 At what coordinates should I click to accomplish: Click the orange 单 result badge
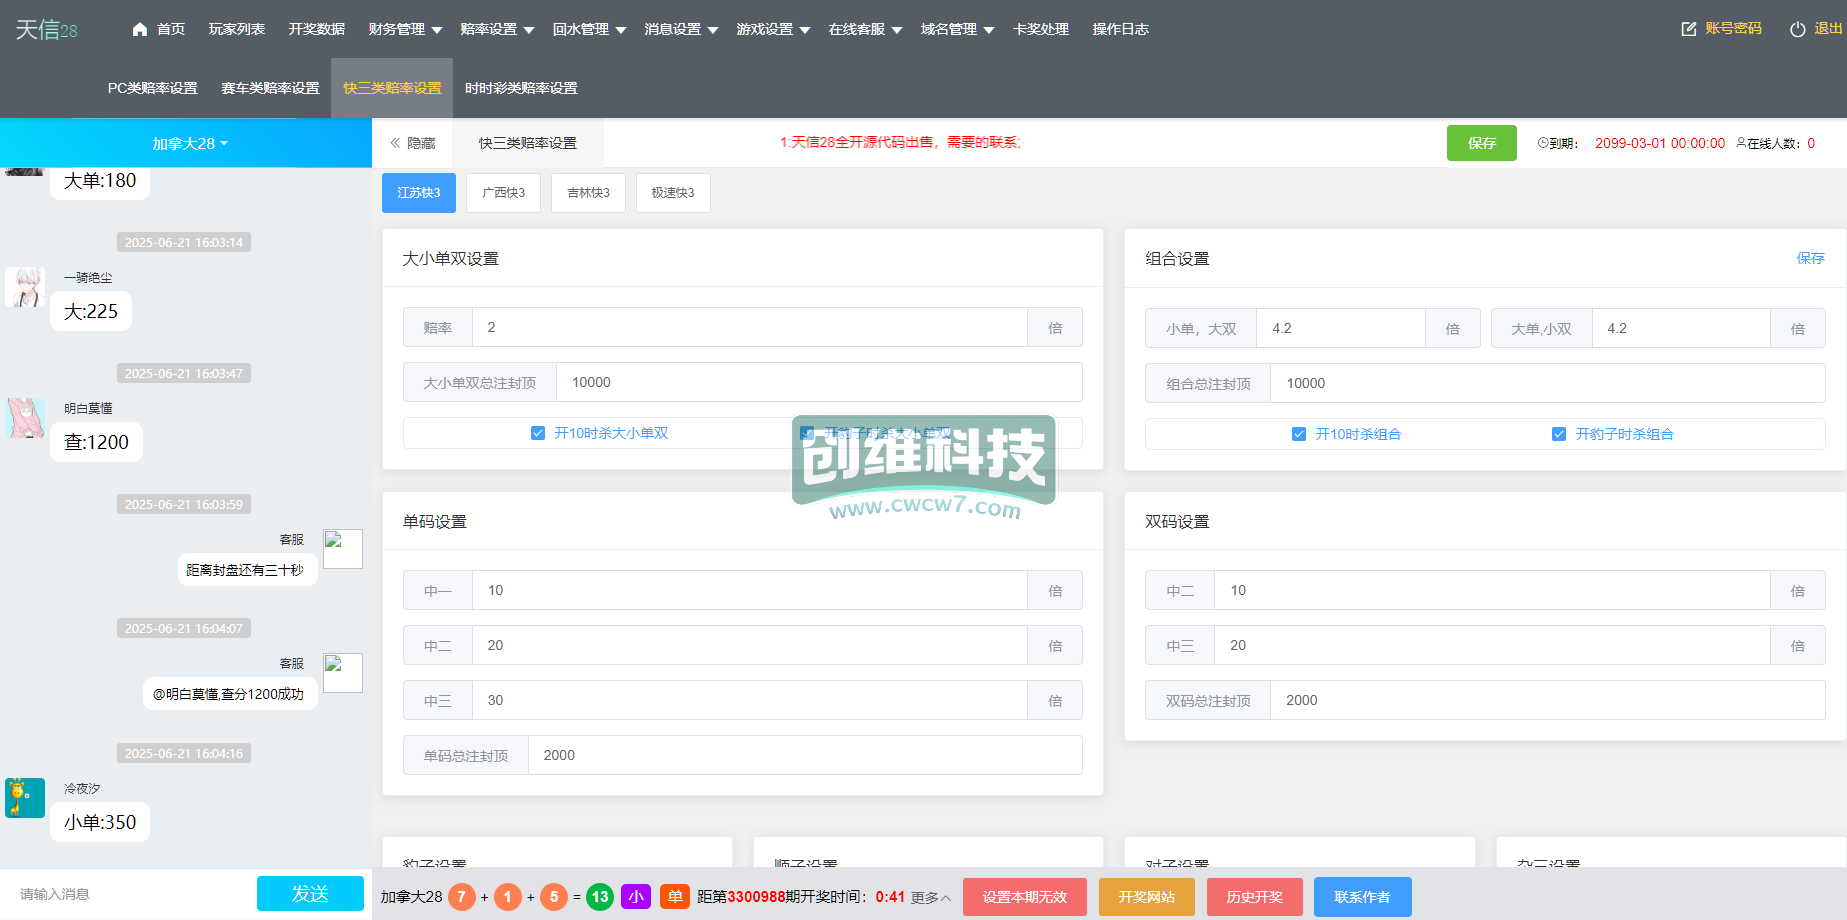click(x=675, y=897)
